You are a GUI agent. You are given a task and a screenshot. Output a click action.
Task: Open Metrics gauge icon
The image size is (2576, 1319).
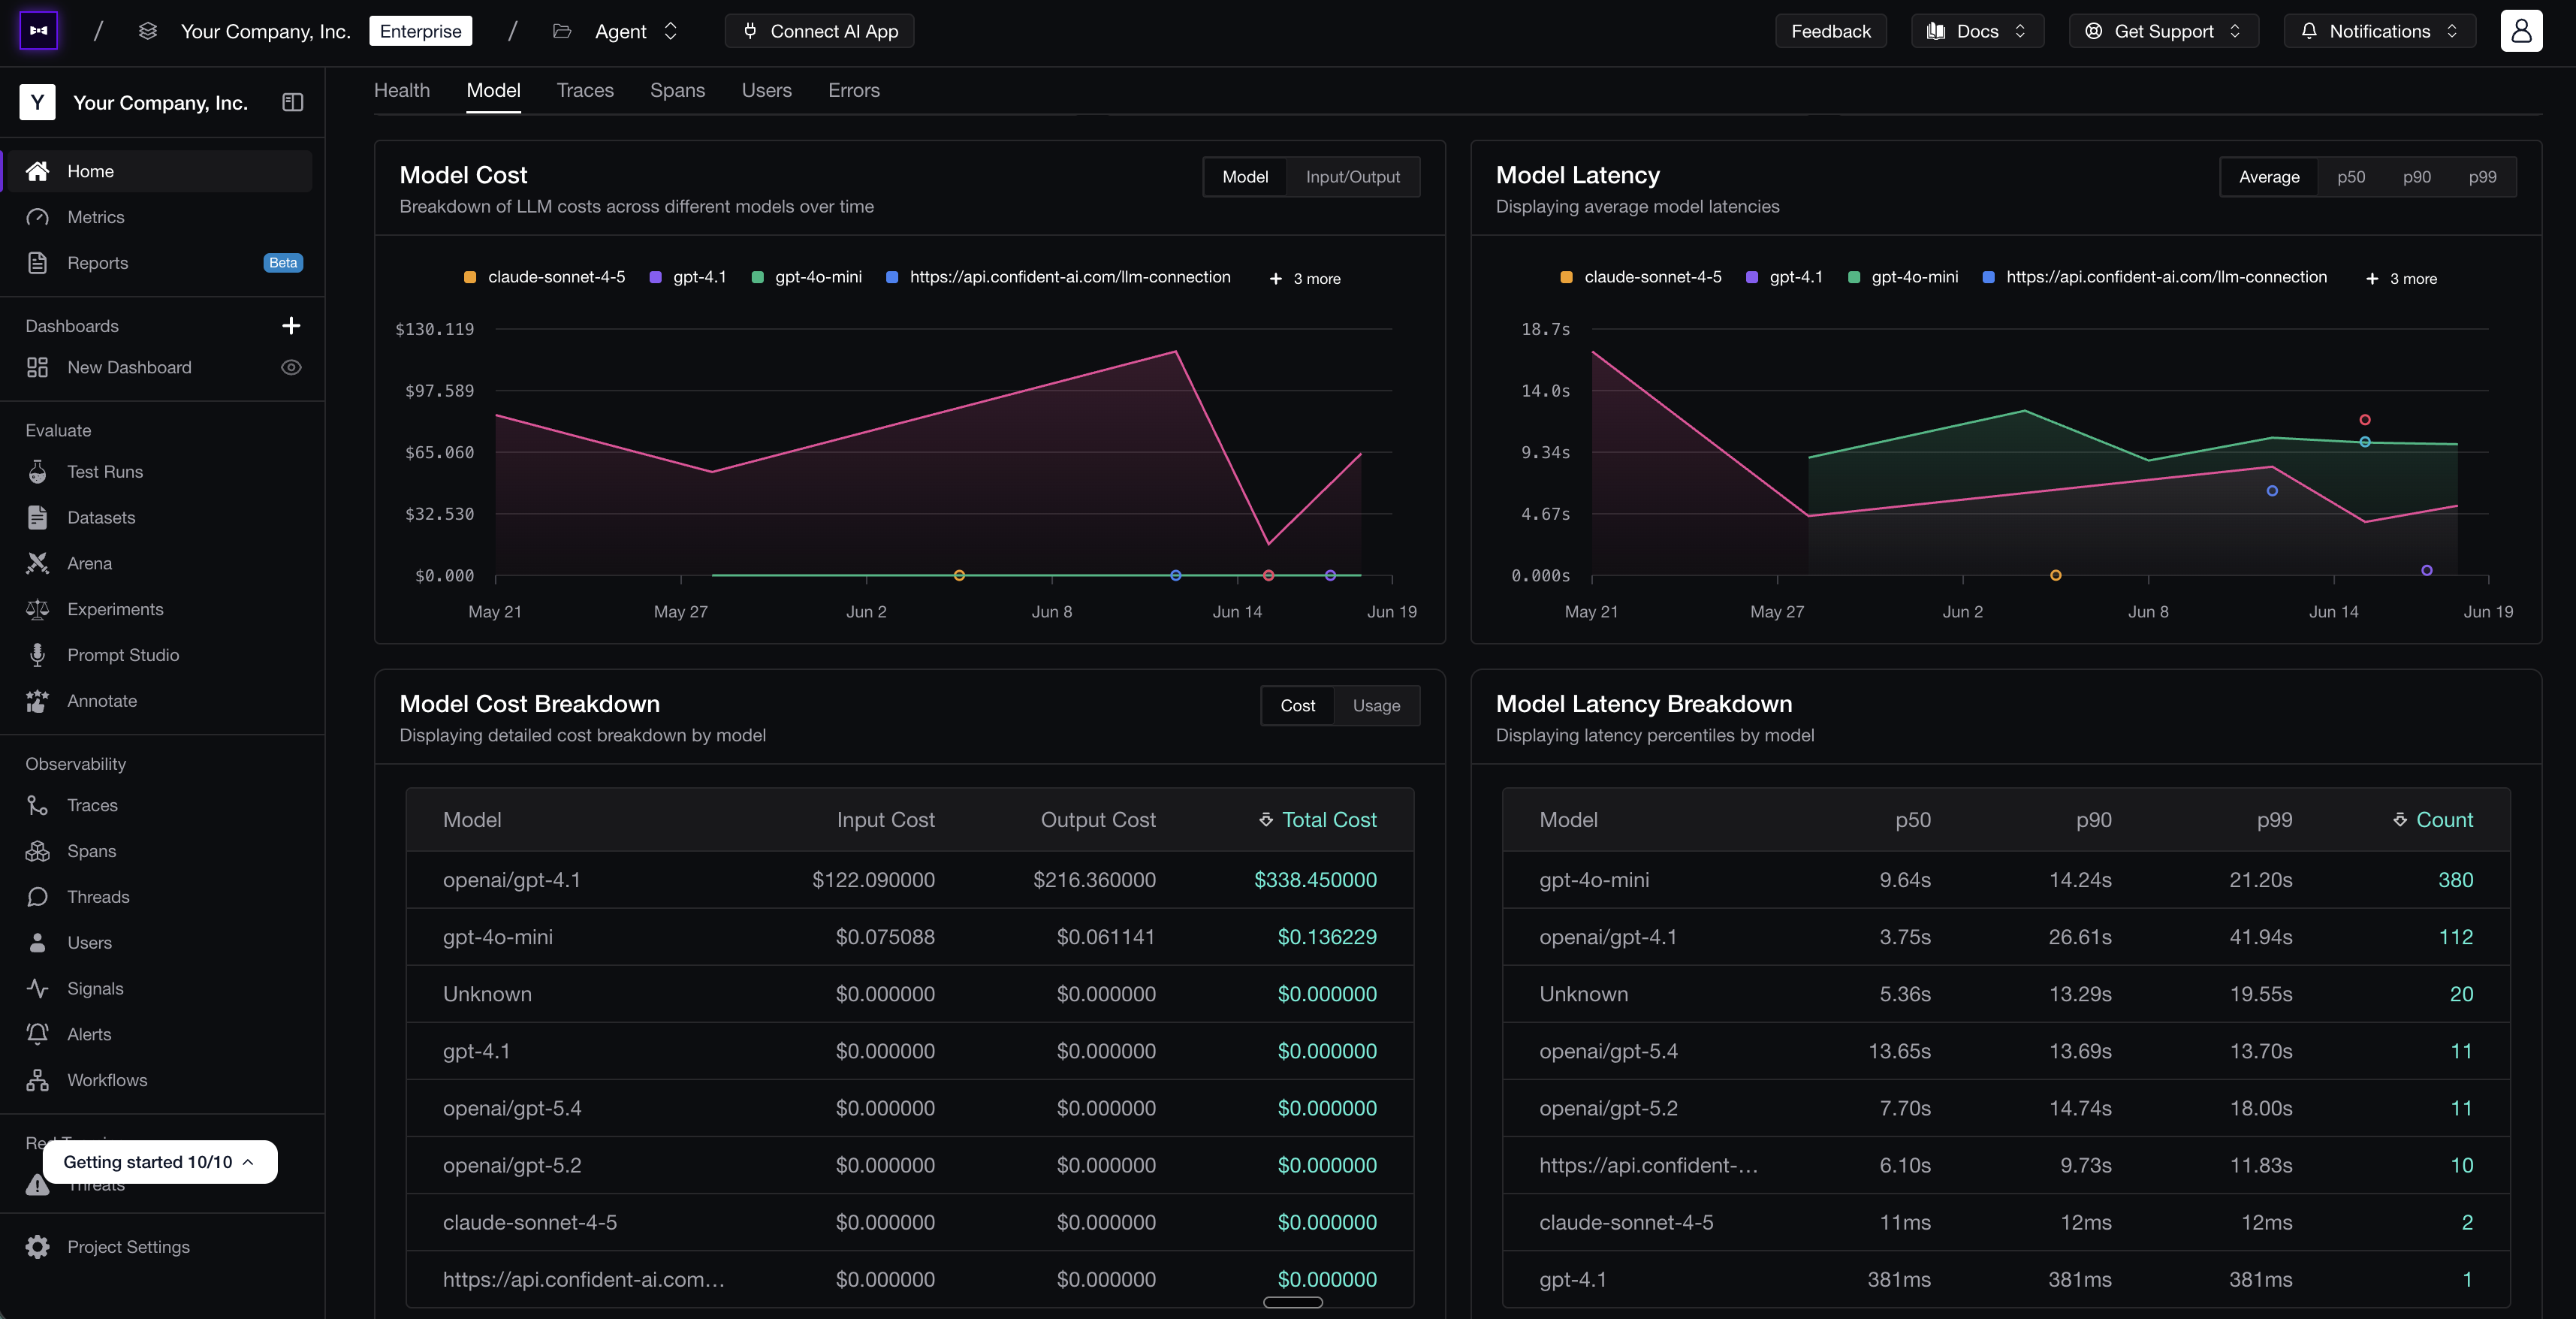tap(37, 217)
